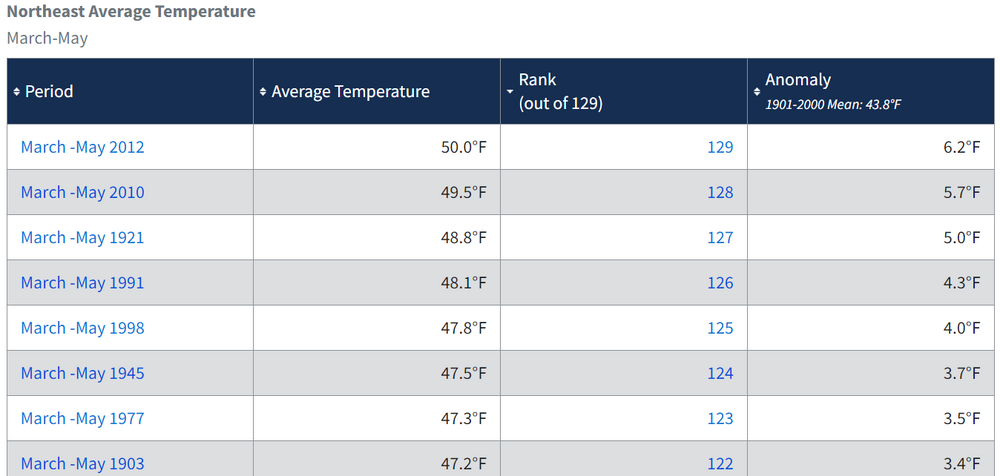Open March-May 1945 period link
Image resolution: width=1000 pixels, height=476 pixels.
(82, 373)
